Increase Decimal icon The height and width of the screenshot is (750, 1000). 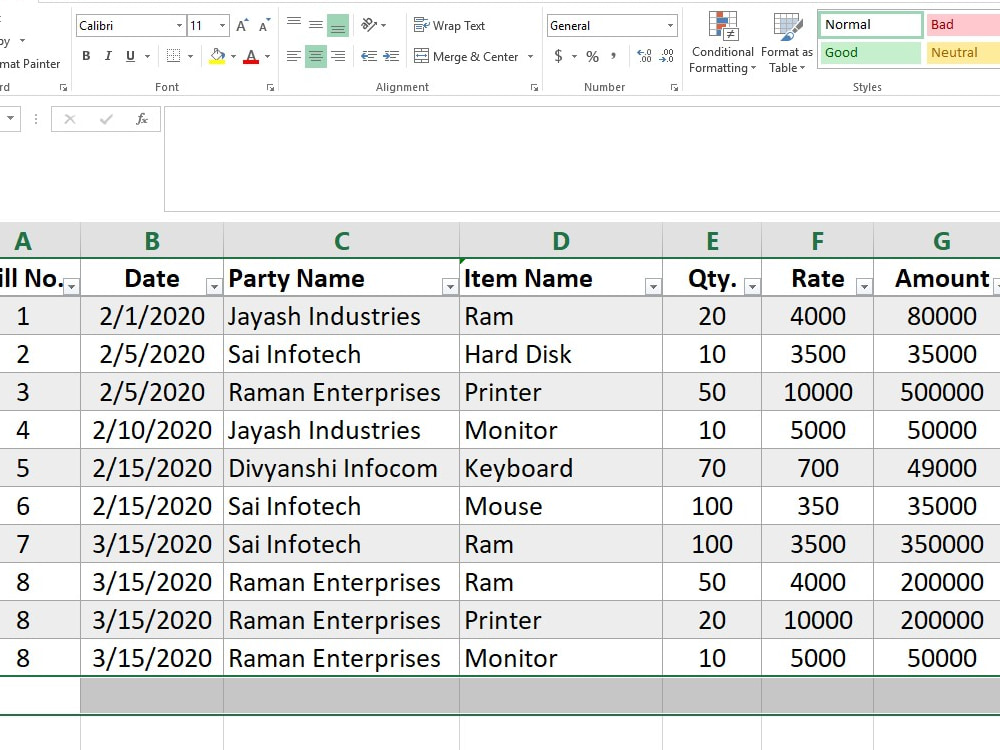click(644, 56)
